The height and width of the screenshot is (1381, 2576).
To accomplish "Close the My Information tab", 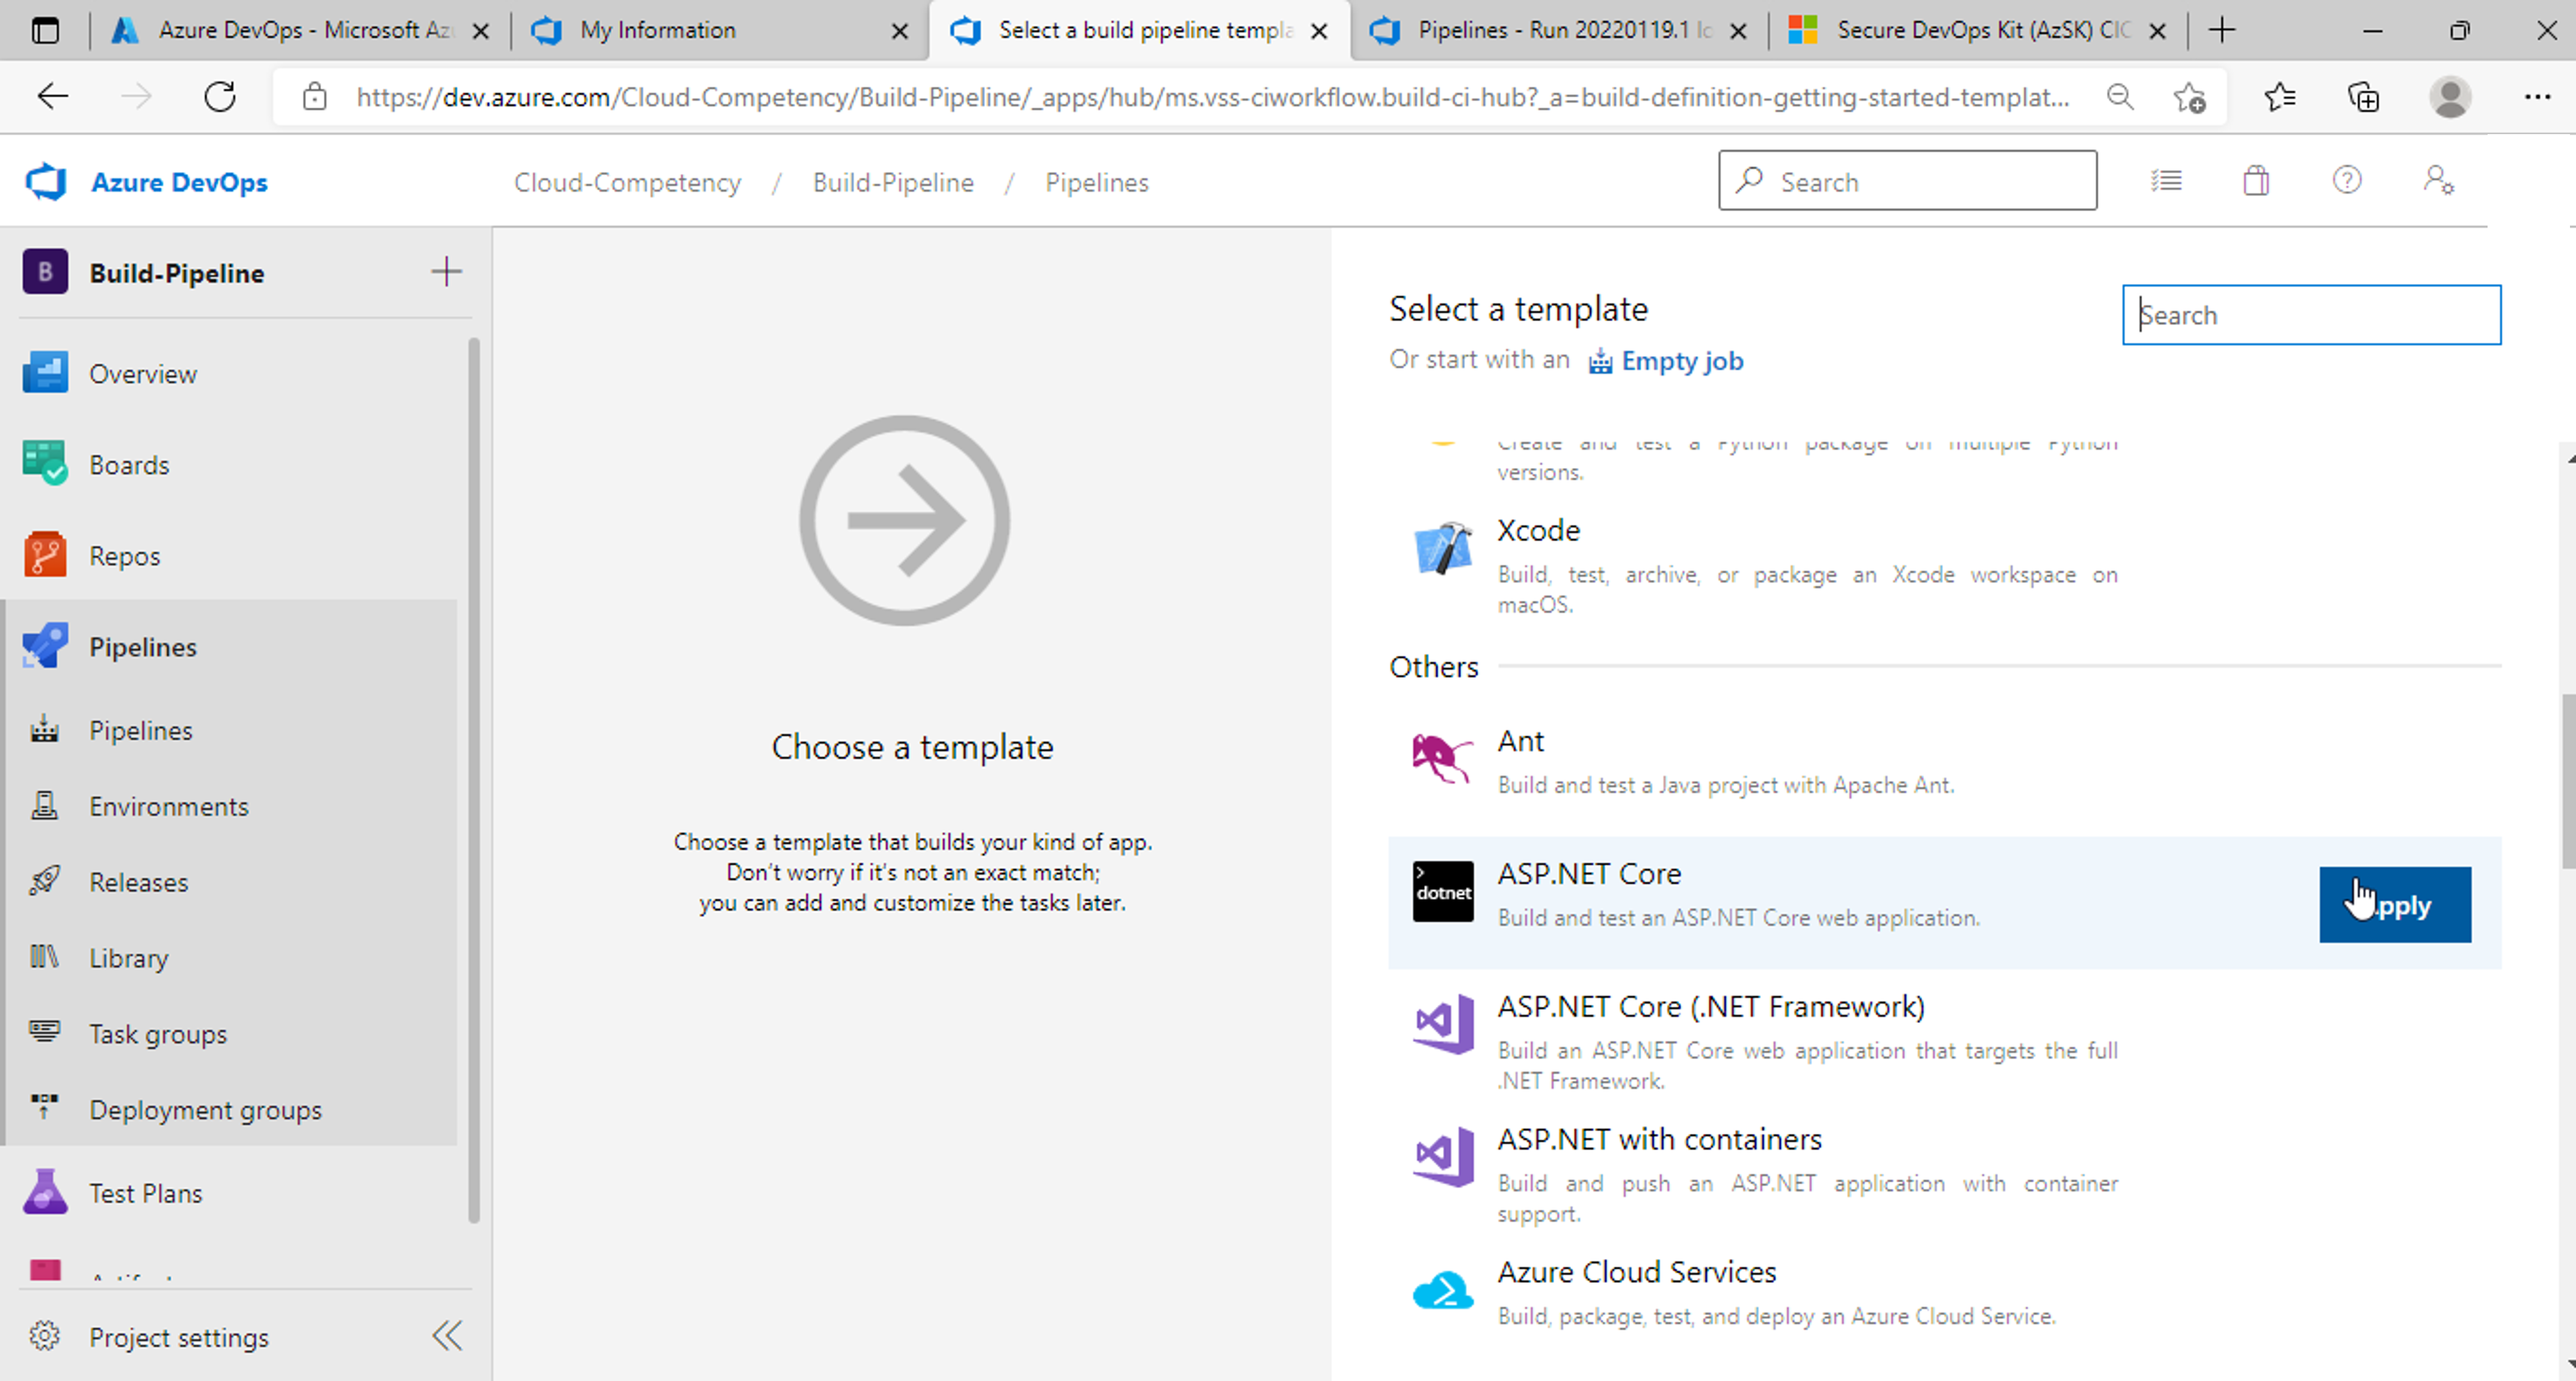I will point(899,31).
